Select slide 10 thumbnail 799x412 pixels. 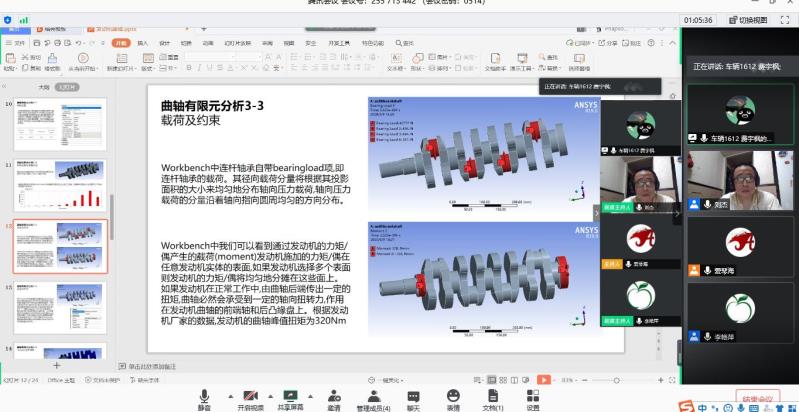click(x=60, y=124)
